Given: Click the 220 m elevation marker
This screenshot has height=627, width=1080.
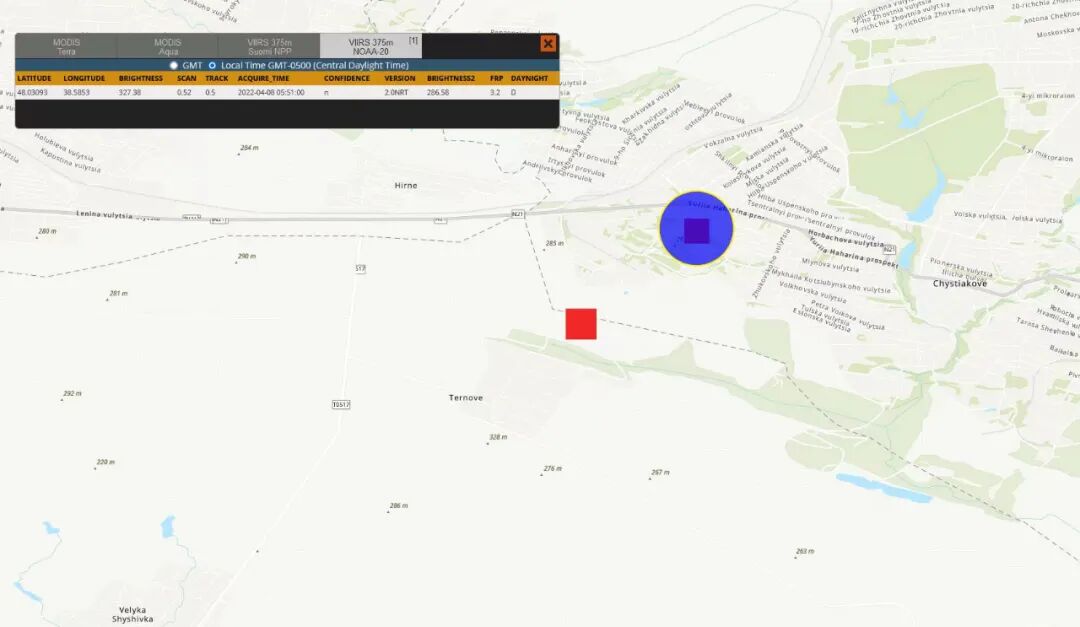Looking at the screenshot, I should click(x=105, y=462).
